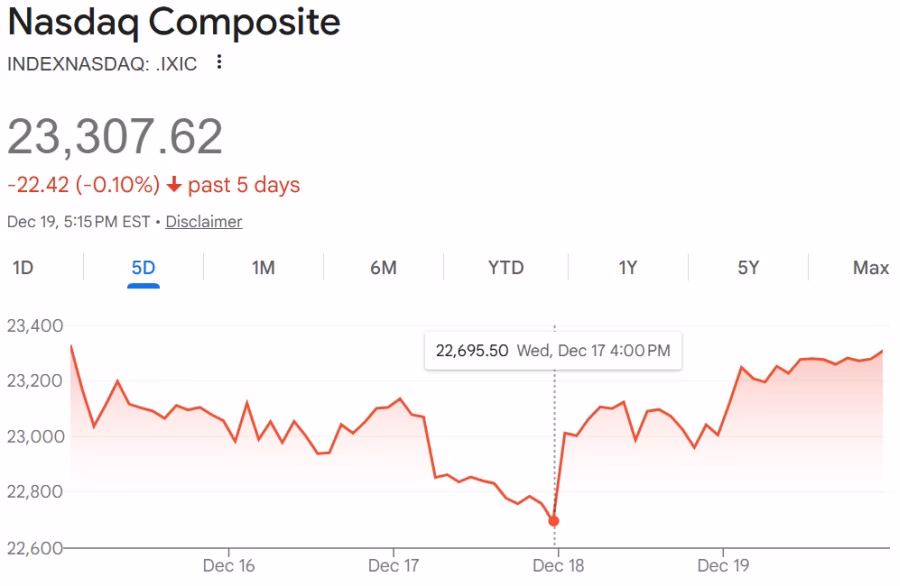900x586 pixels.
Task: Switch to the 6M time range
Action: [x=383, y=268]
